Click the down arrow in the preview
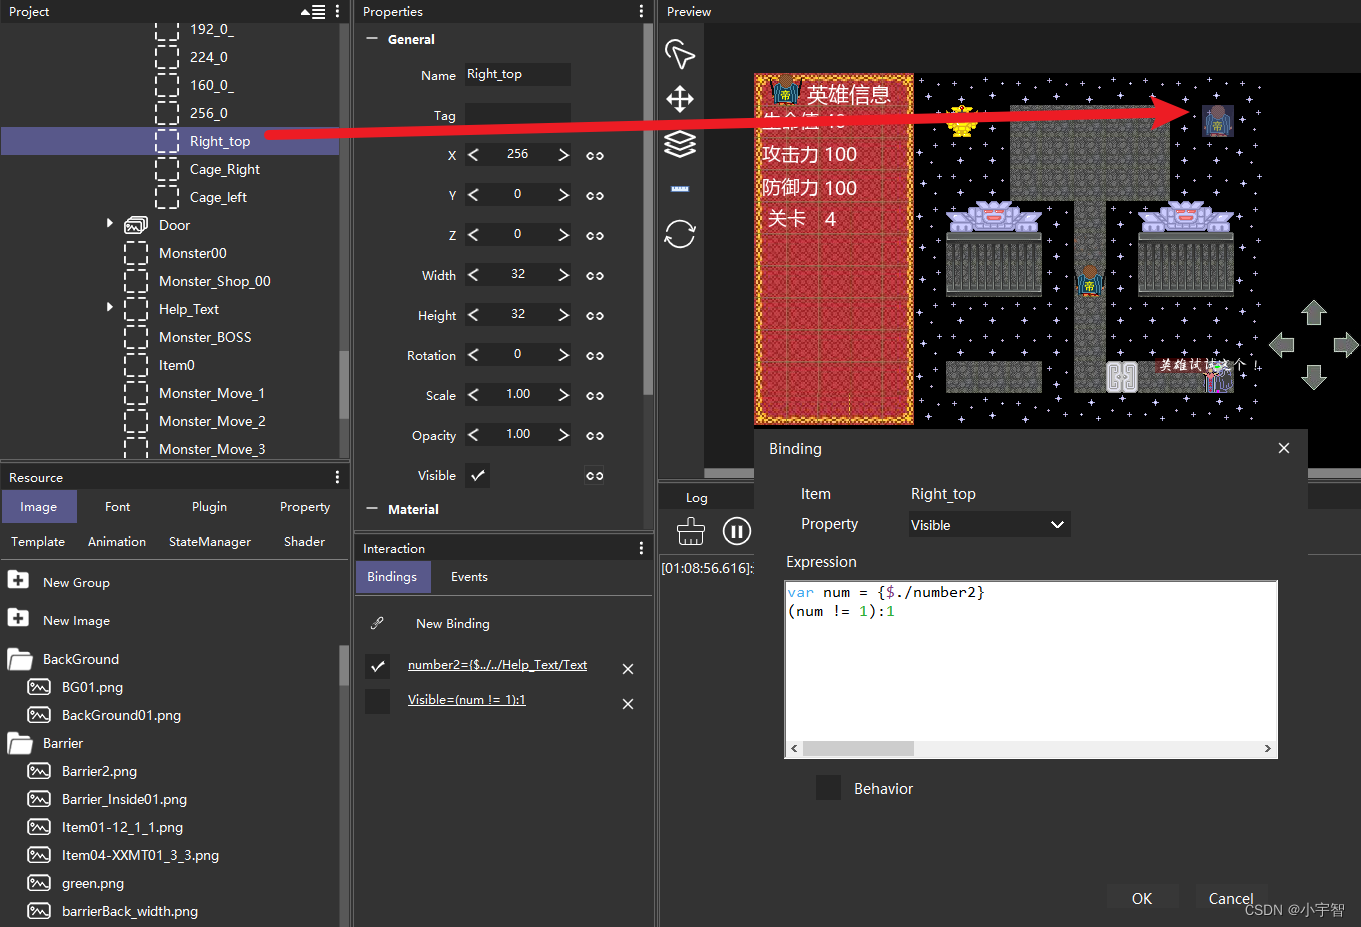This screenshot has height=927, width=1361. pos(1314,377)
